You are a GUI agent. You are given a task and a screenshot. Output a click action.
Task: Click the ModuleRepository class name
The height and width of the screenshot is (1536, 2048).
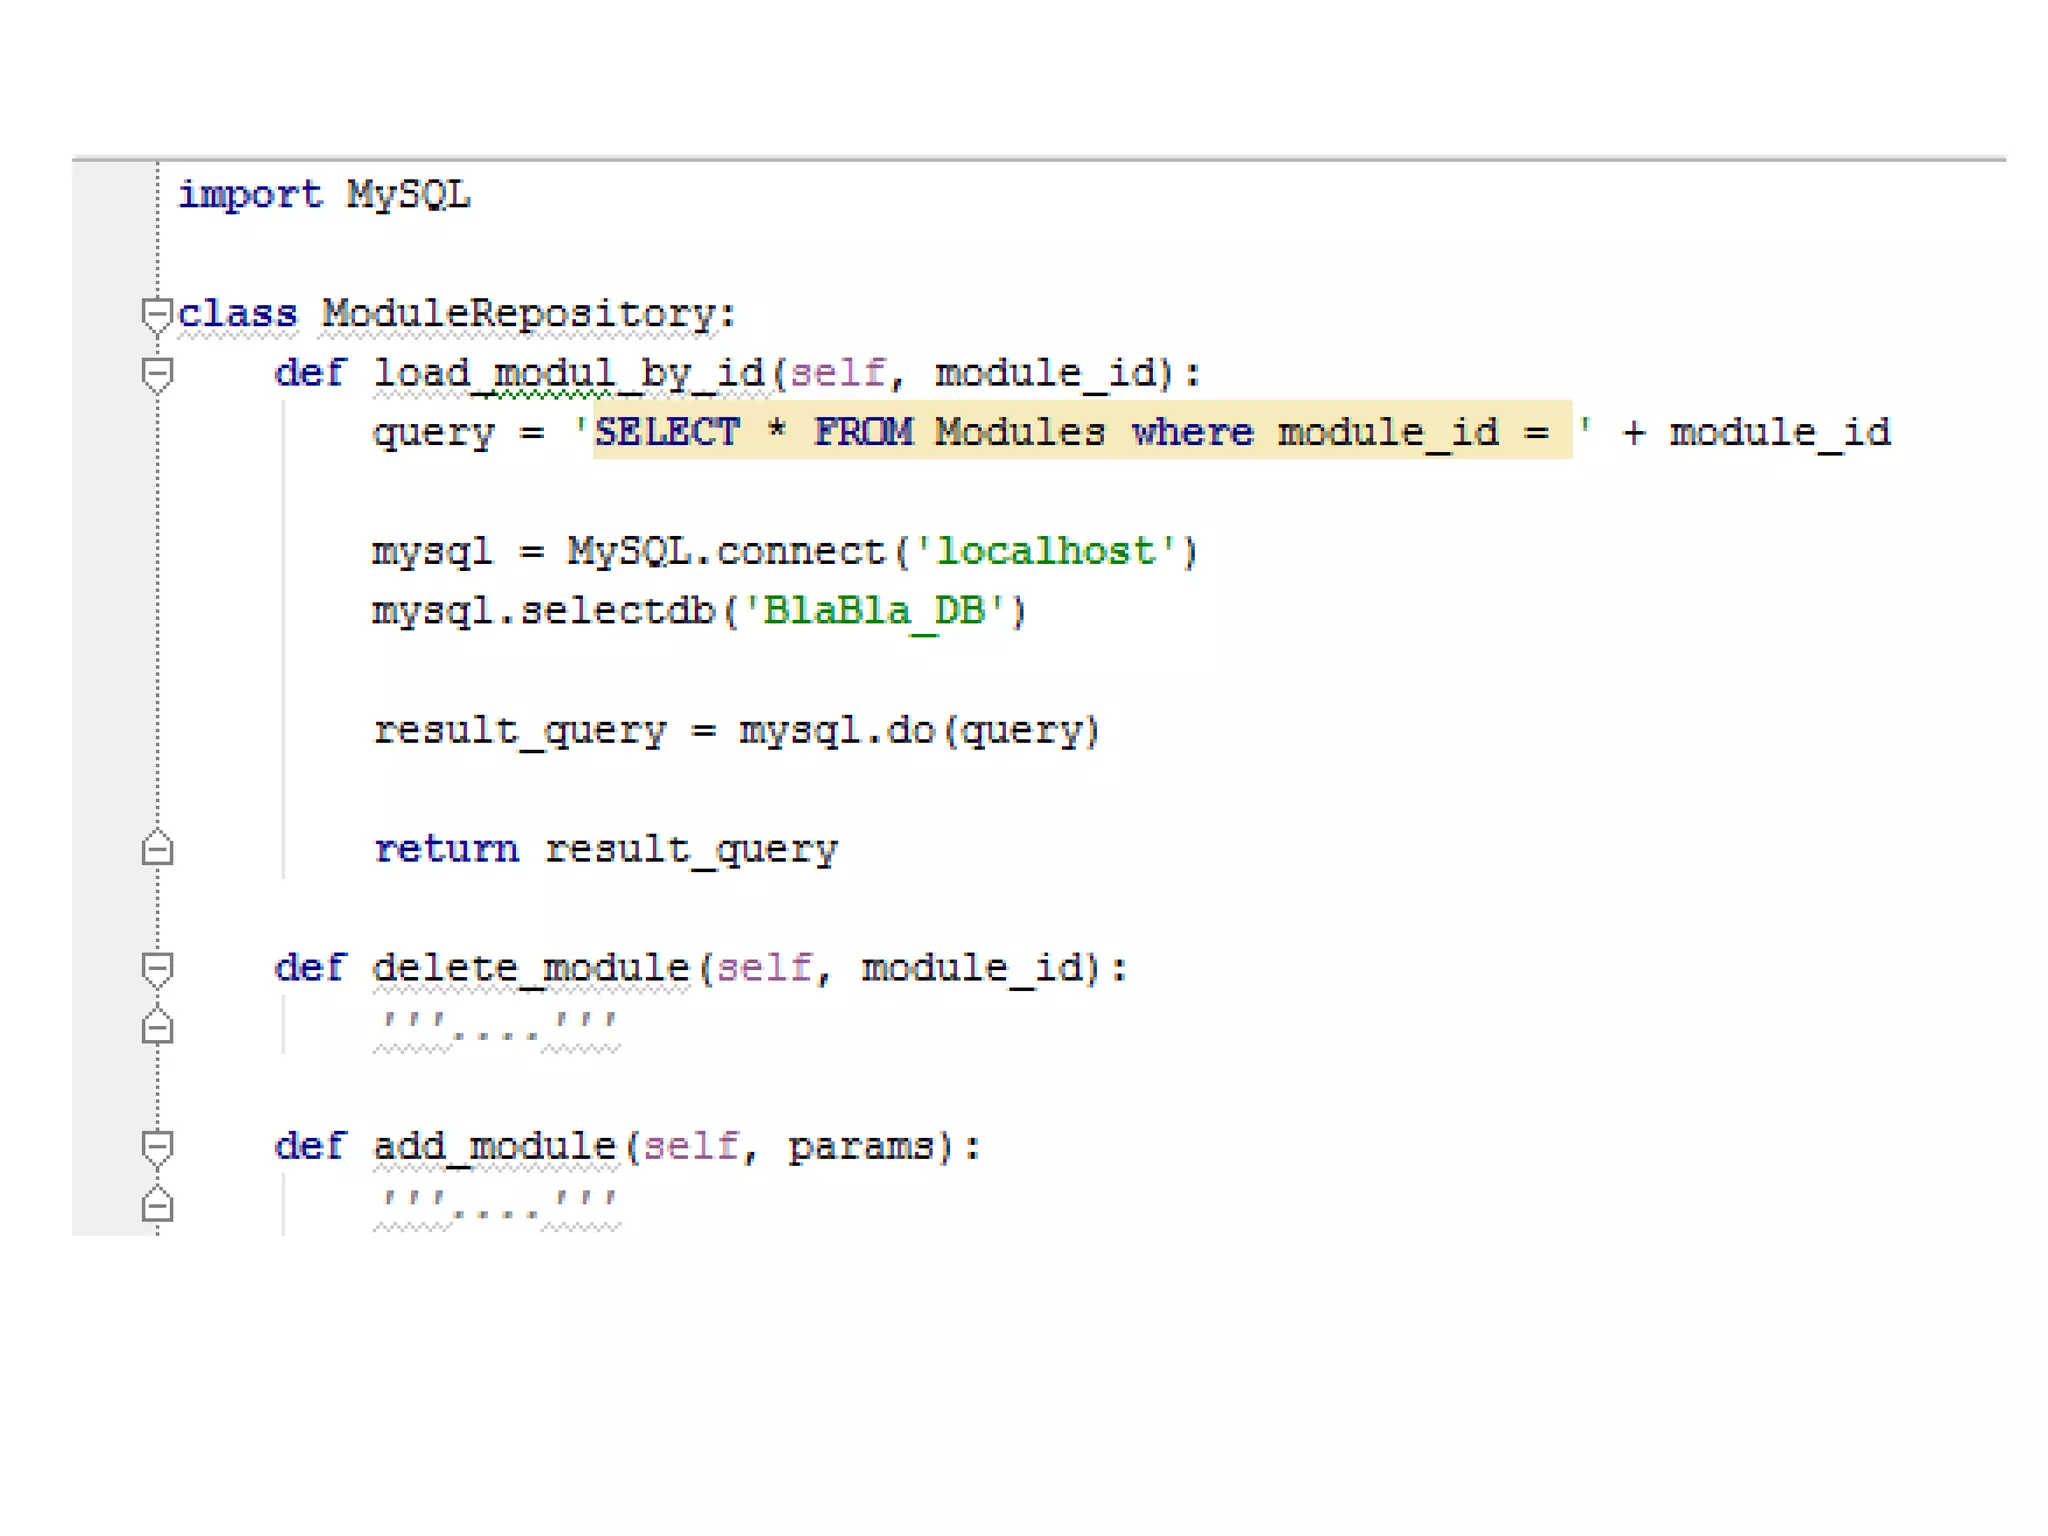point(518,315)
